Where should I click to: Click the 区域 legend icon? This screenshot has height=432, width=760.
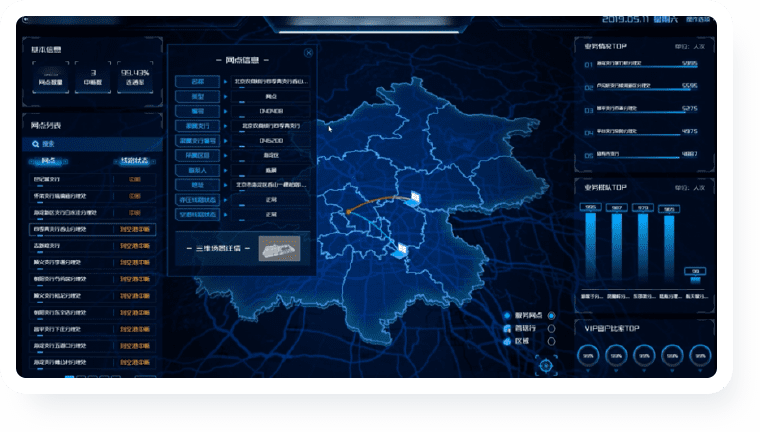pos(507,341)
